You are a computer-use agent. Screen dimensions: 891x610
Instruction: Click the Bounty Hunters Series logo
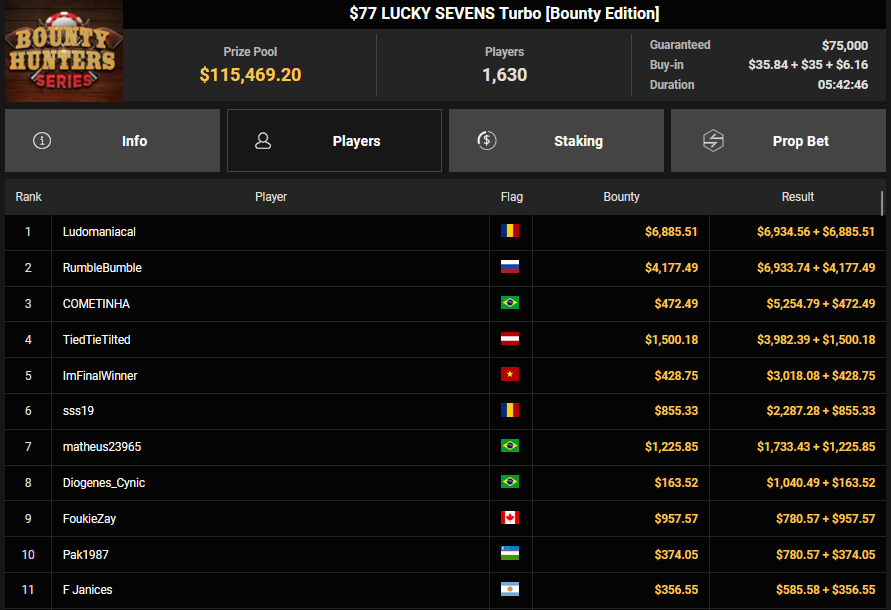64,51
